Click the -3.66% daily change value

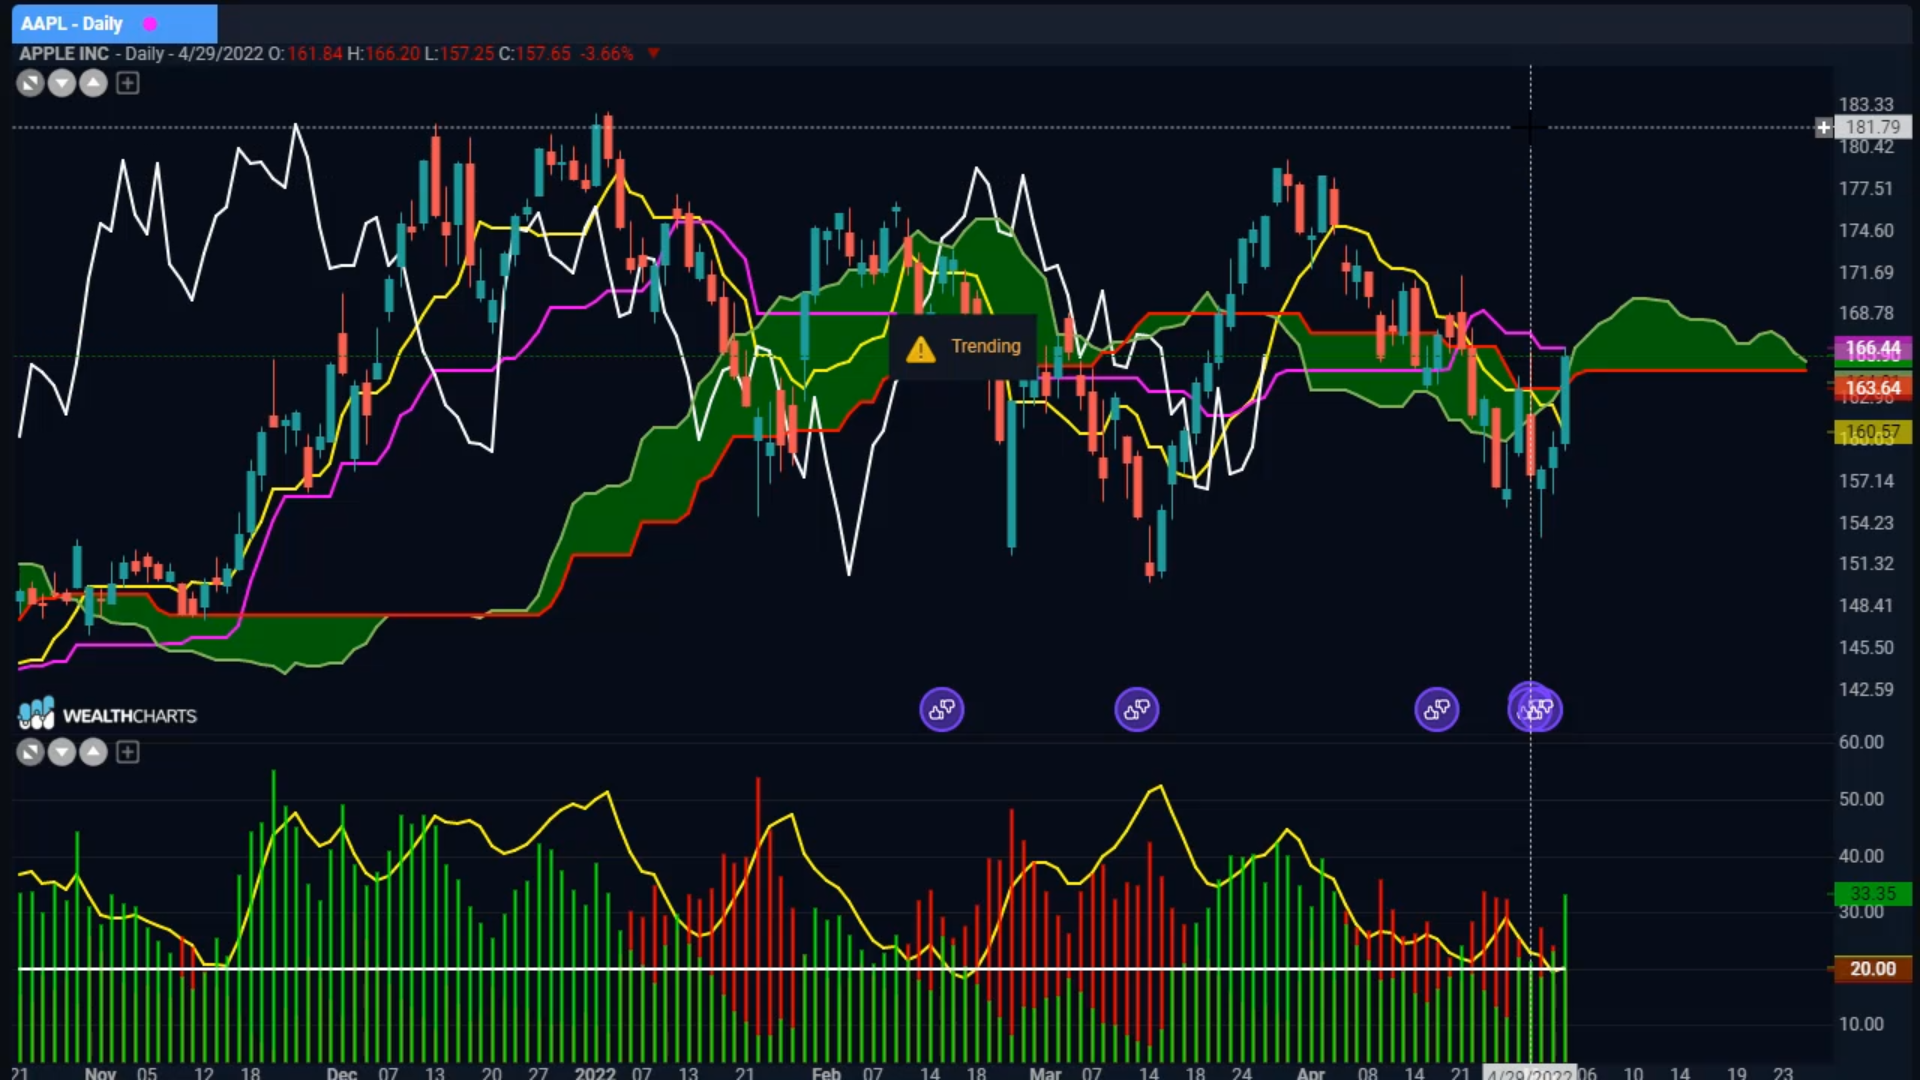(607, 53)
